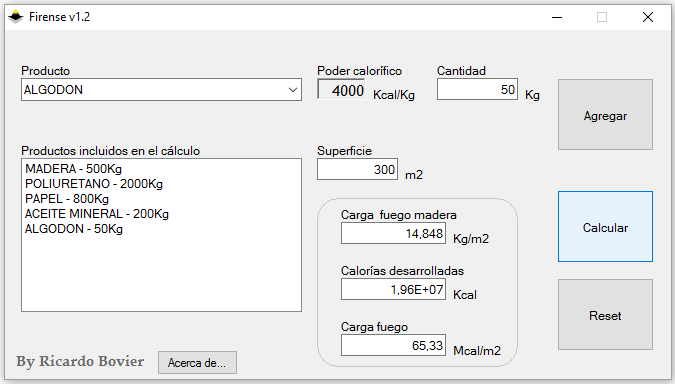Click the Agregar button
The image size is (675, 384).
pyautogui.click(x=605, y=115)
